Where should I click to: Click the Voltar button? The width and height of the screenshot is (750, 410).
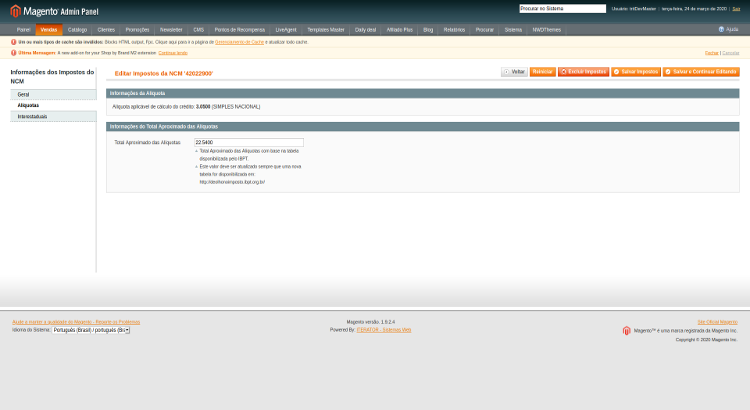point(514,72)
